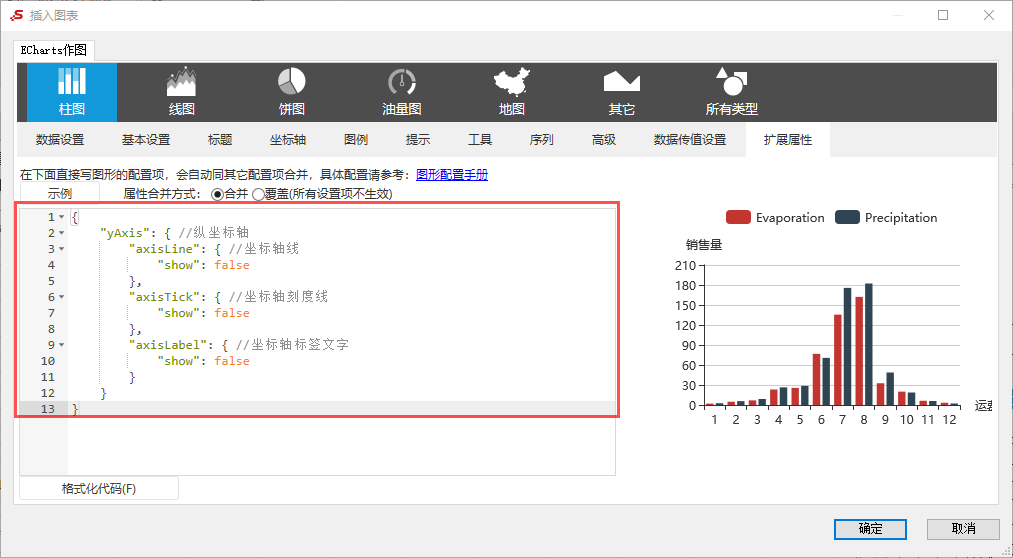The image size is (1013, 558).
Task: Click the "yAxis" key in the code
Action: tap(125, 233)
